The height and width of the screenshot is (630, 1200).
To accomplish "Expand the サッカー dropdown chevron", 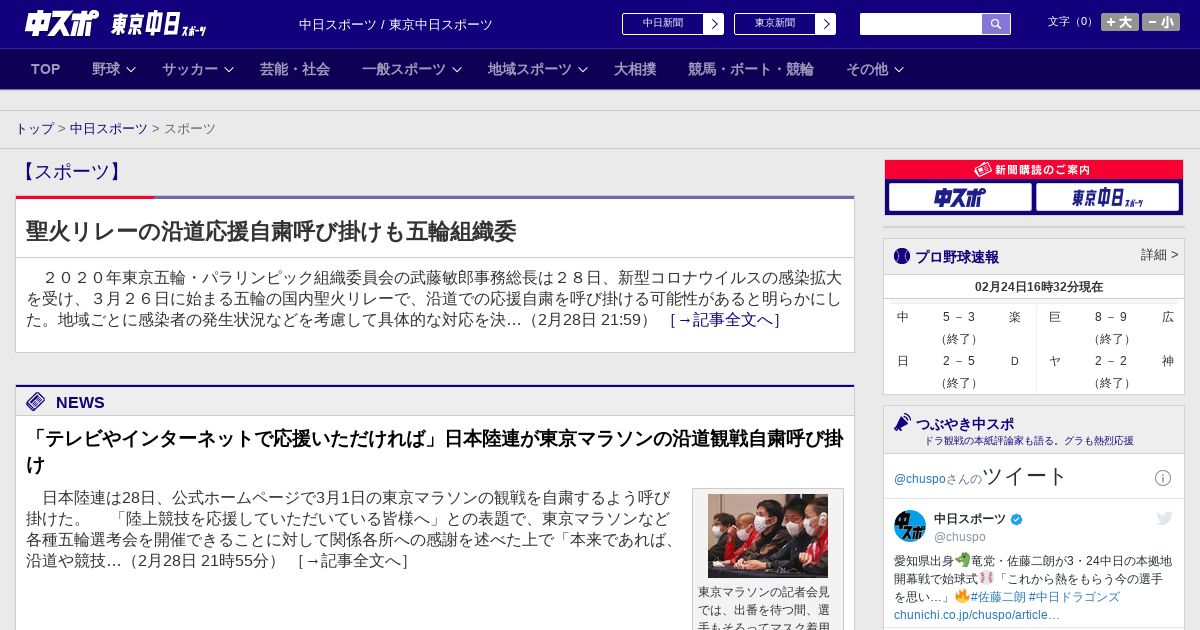I will tap(229, 69).
